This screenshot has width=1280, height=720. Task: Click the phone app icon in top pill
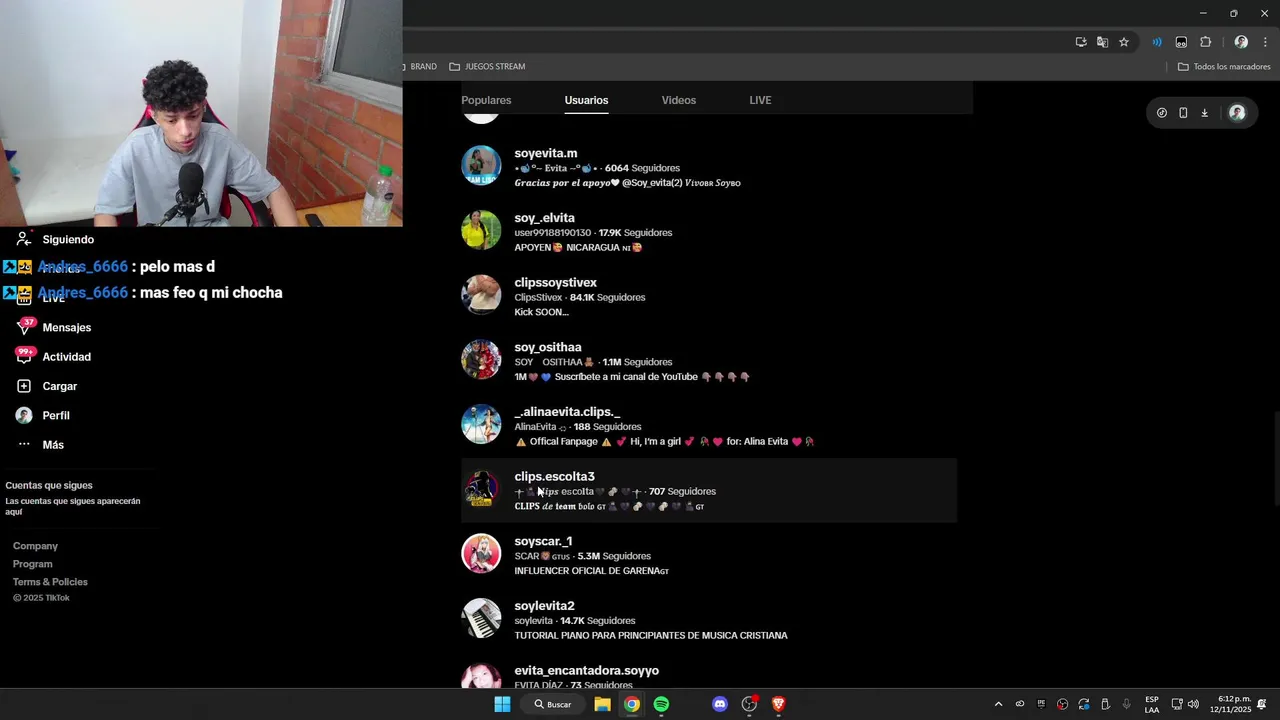pos(1183,113)
